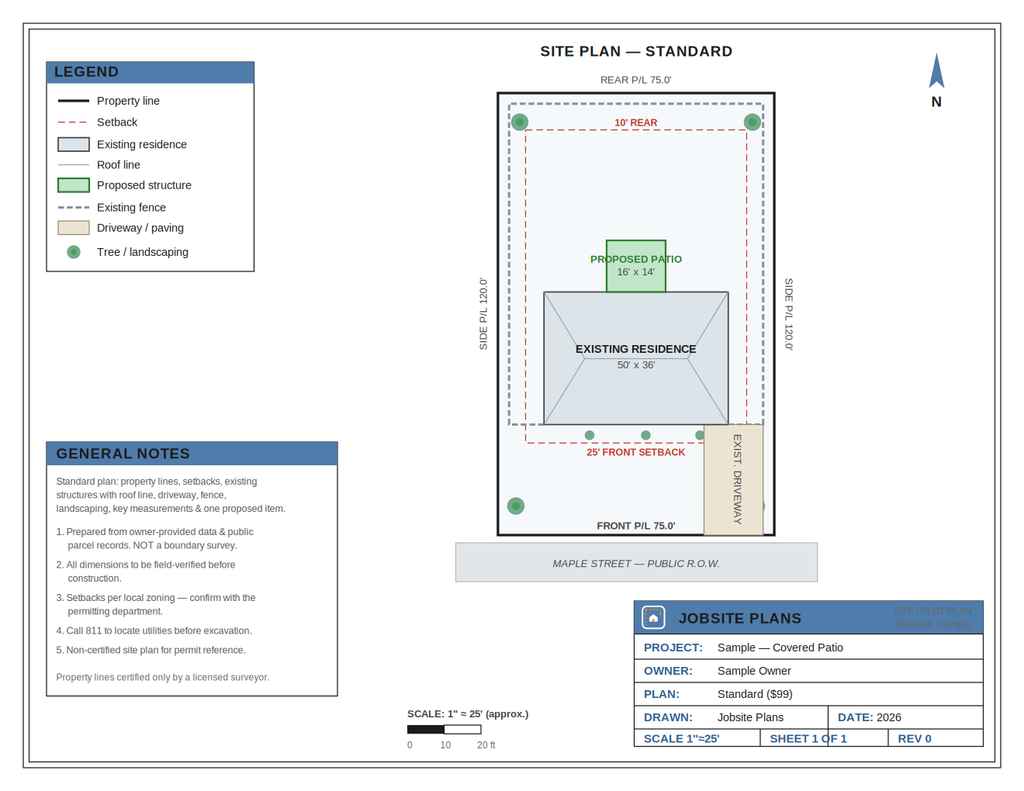The image size is (1024, 791).
Task: Click note 4 about calling 811
Action: (x=154, y=630)
